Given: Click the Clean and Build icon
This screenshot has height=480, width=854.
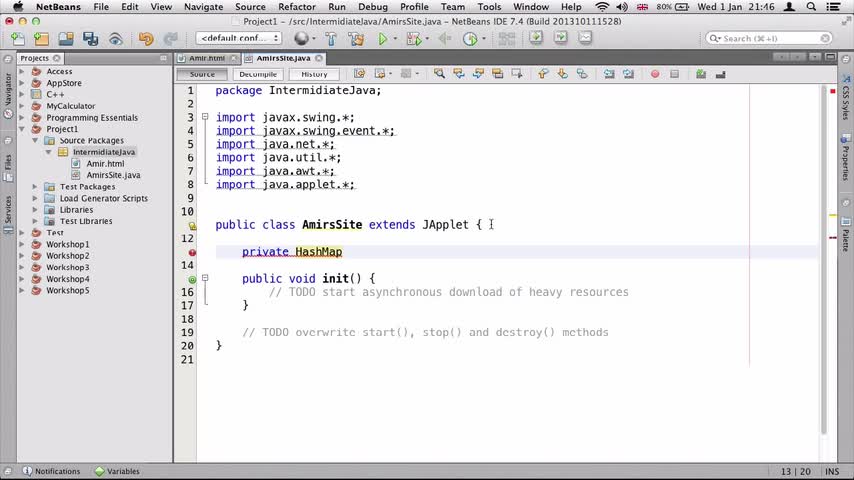Looking at the screenshot, I should pos(356,39).
